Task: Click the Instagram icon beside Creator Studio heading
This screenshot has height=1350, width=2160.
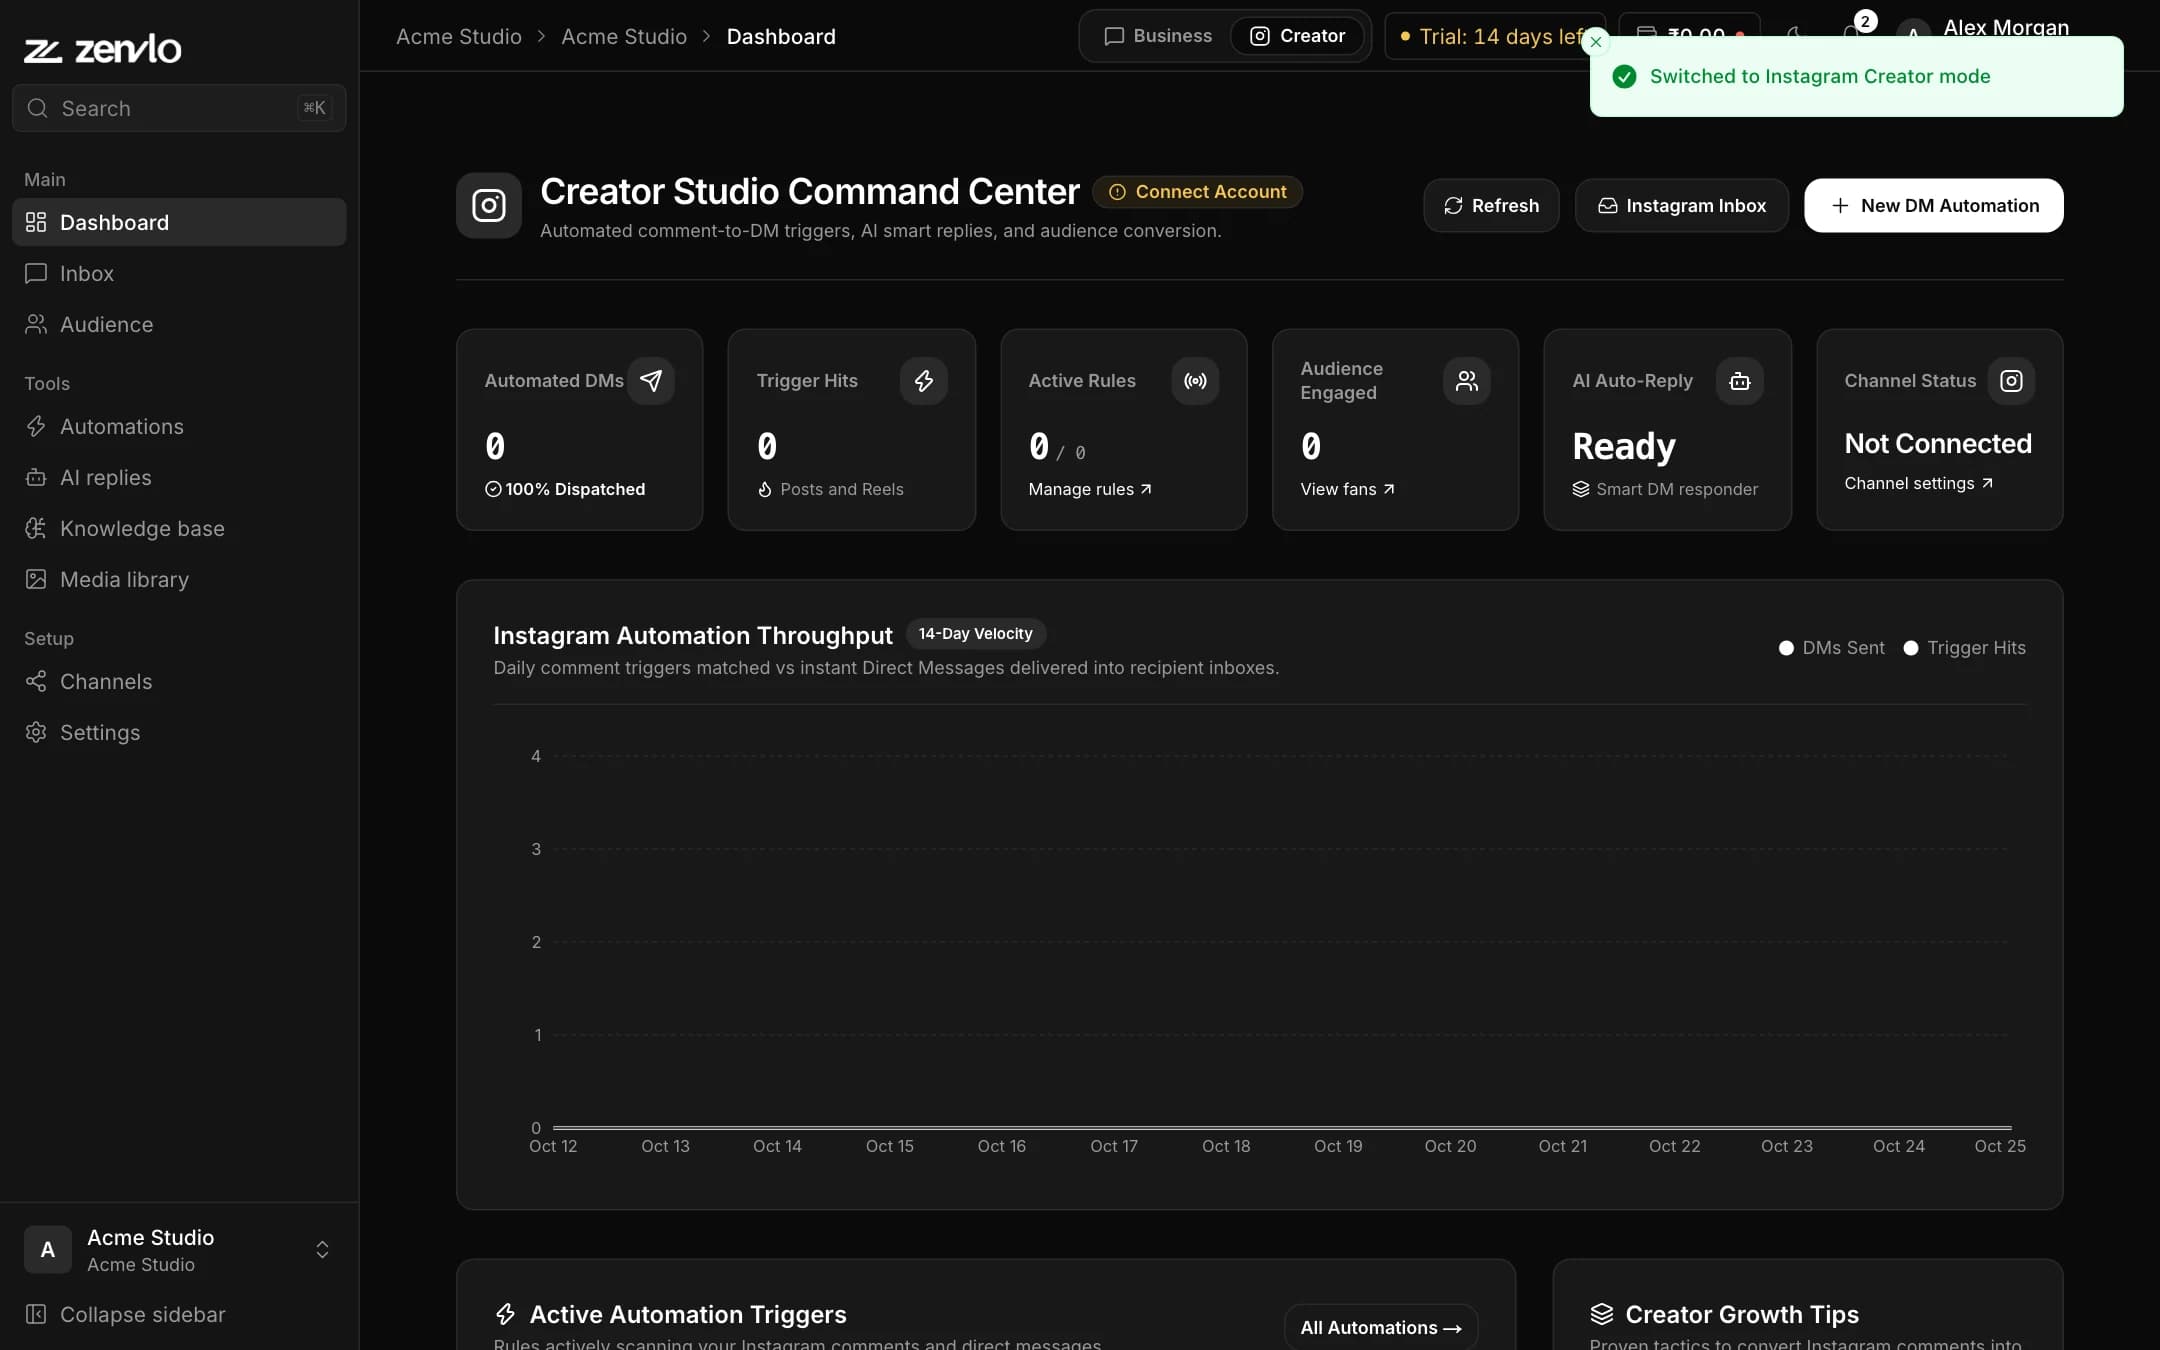Action: coord(489,206)
